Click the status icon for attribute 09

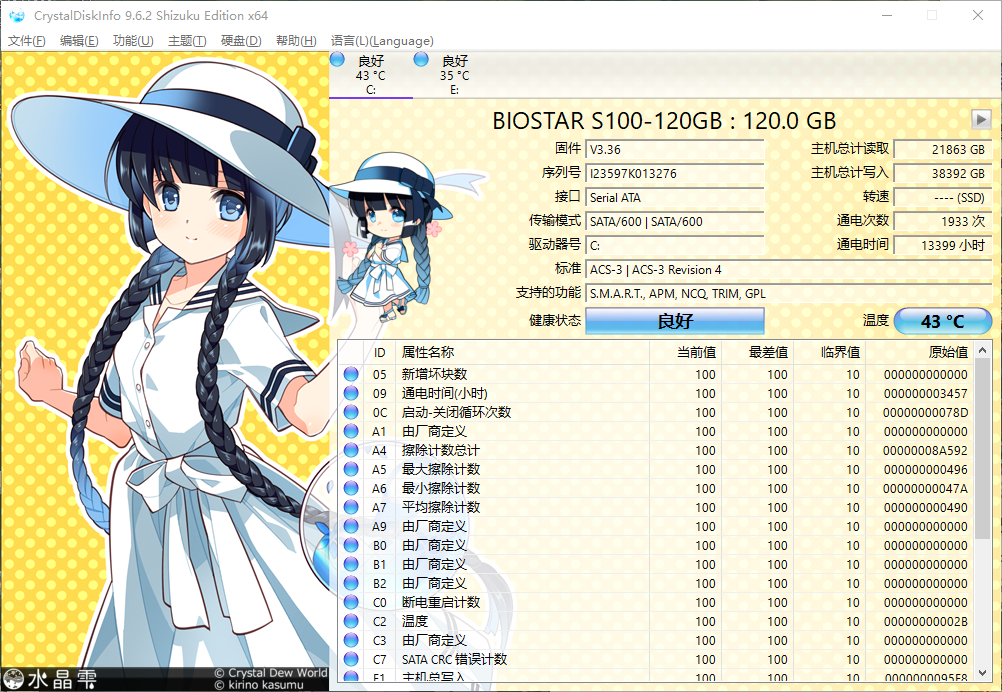pos(351,393)
